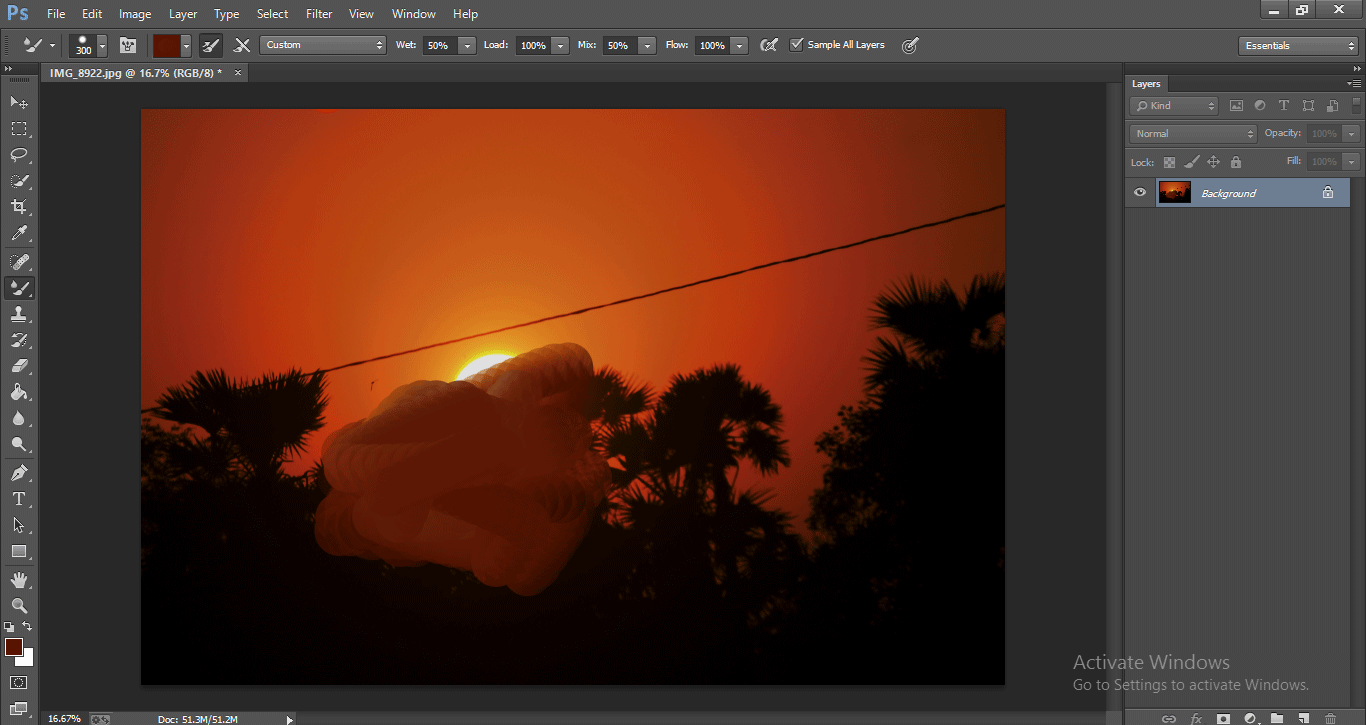This screenshot has height=725, width=1366.
Task: Add a layer mask icon
Action: [1223, 718]
